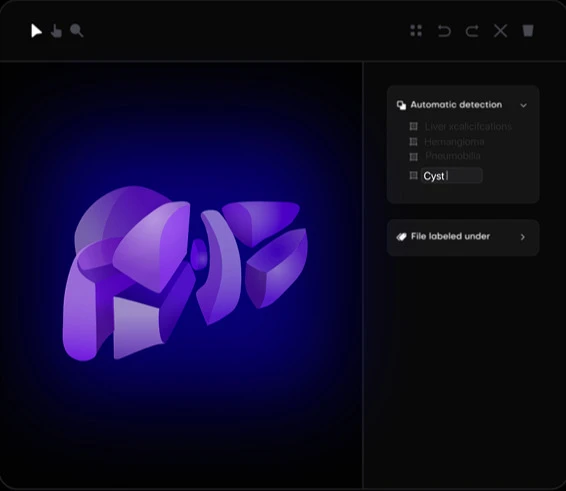Select the Pneumobilia label text
This screenshot has width=566, height=491.
click(453, 156)
